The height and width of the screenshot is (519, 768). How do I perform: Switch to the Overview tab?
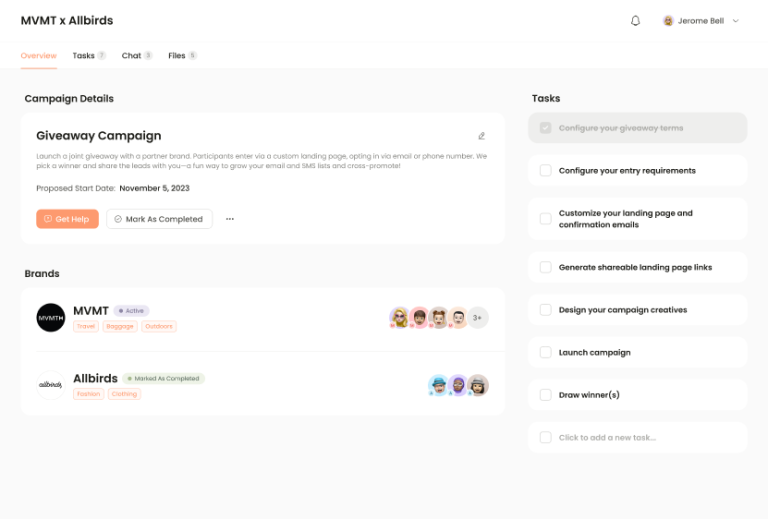tap(39, 55)
